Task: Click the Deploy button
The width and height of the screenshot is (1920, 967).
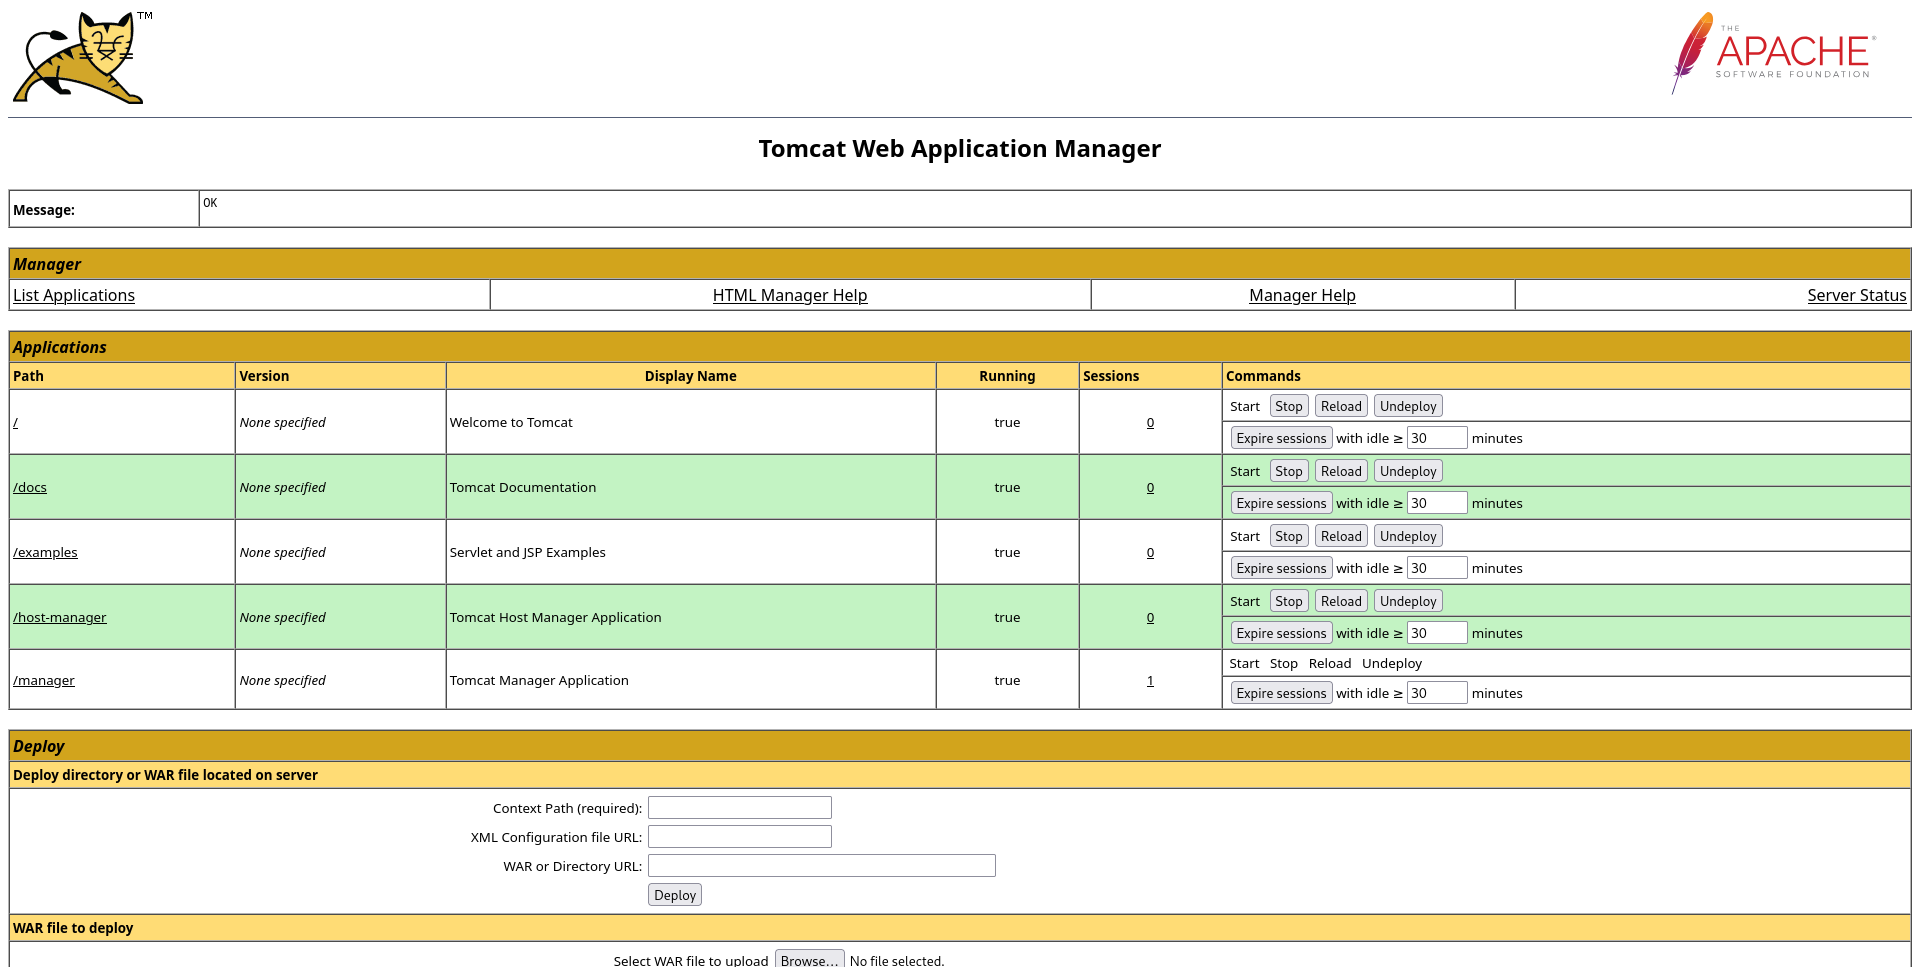Action: 675,895
